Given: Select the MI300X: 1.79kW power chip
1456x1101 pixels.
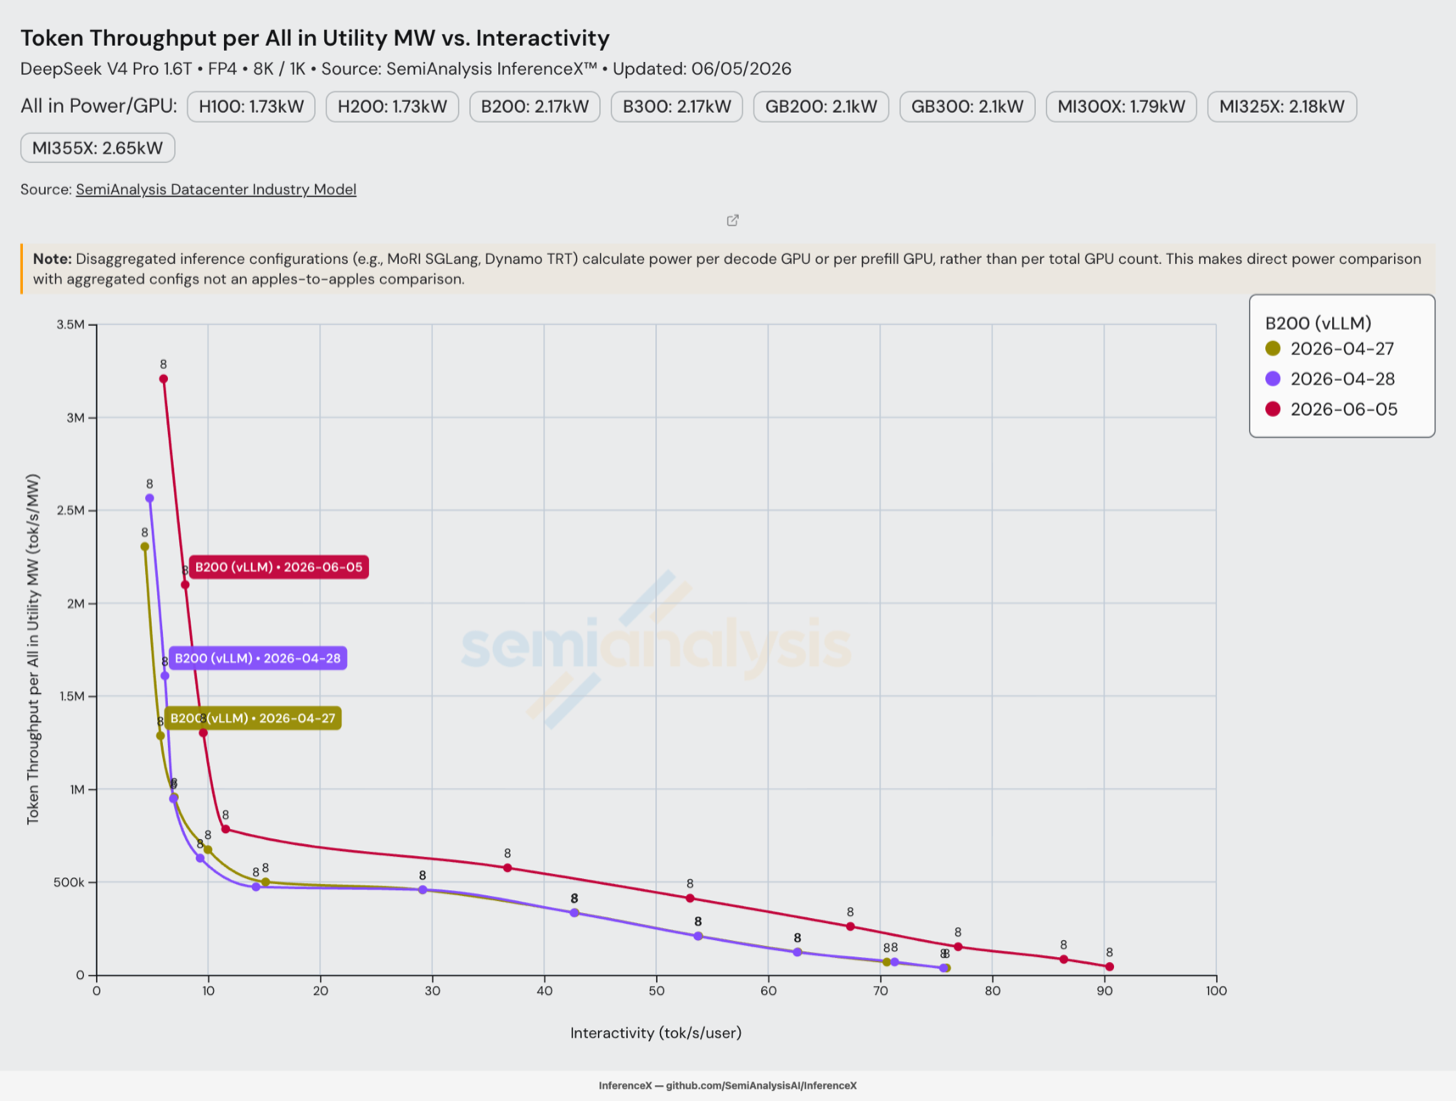Looking at the screenshot, I should pos(1121,106).
